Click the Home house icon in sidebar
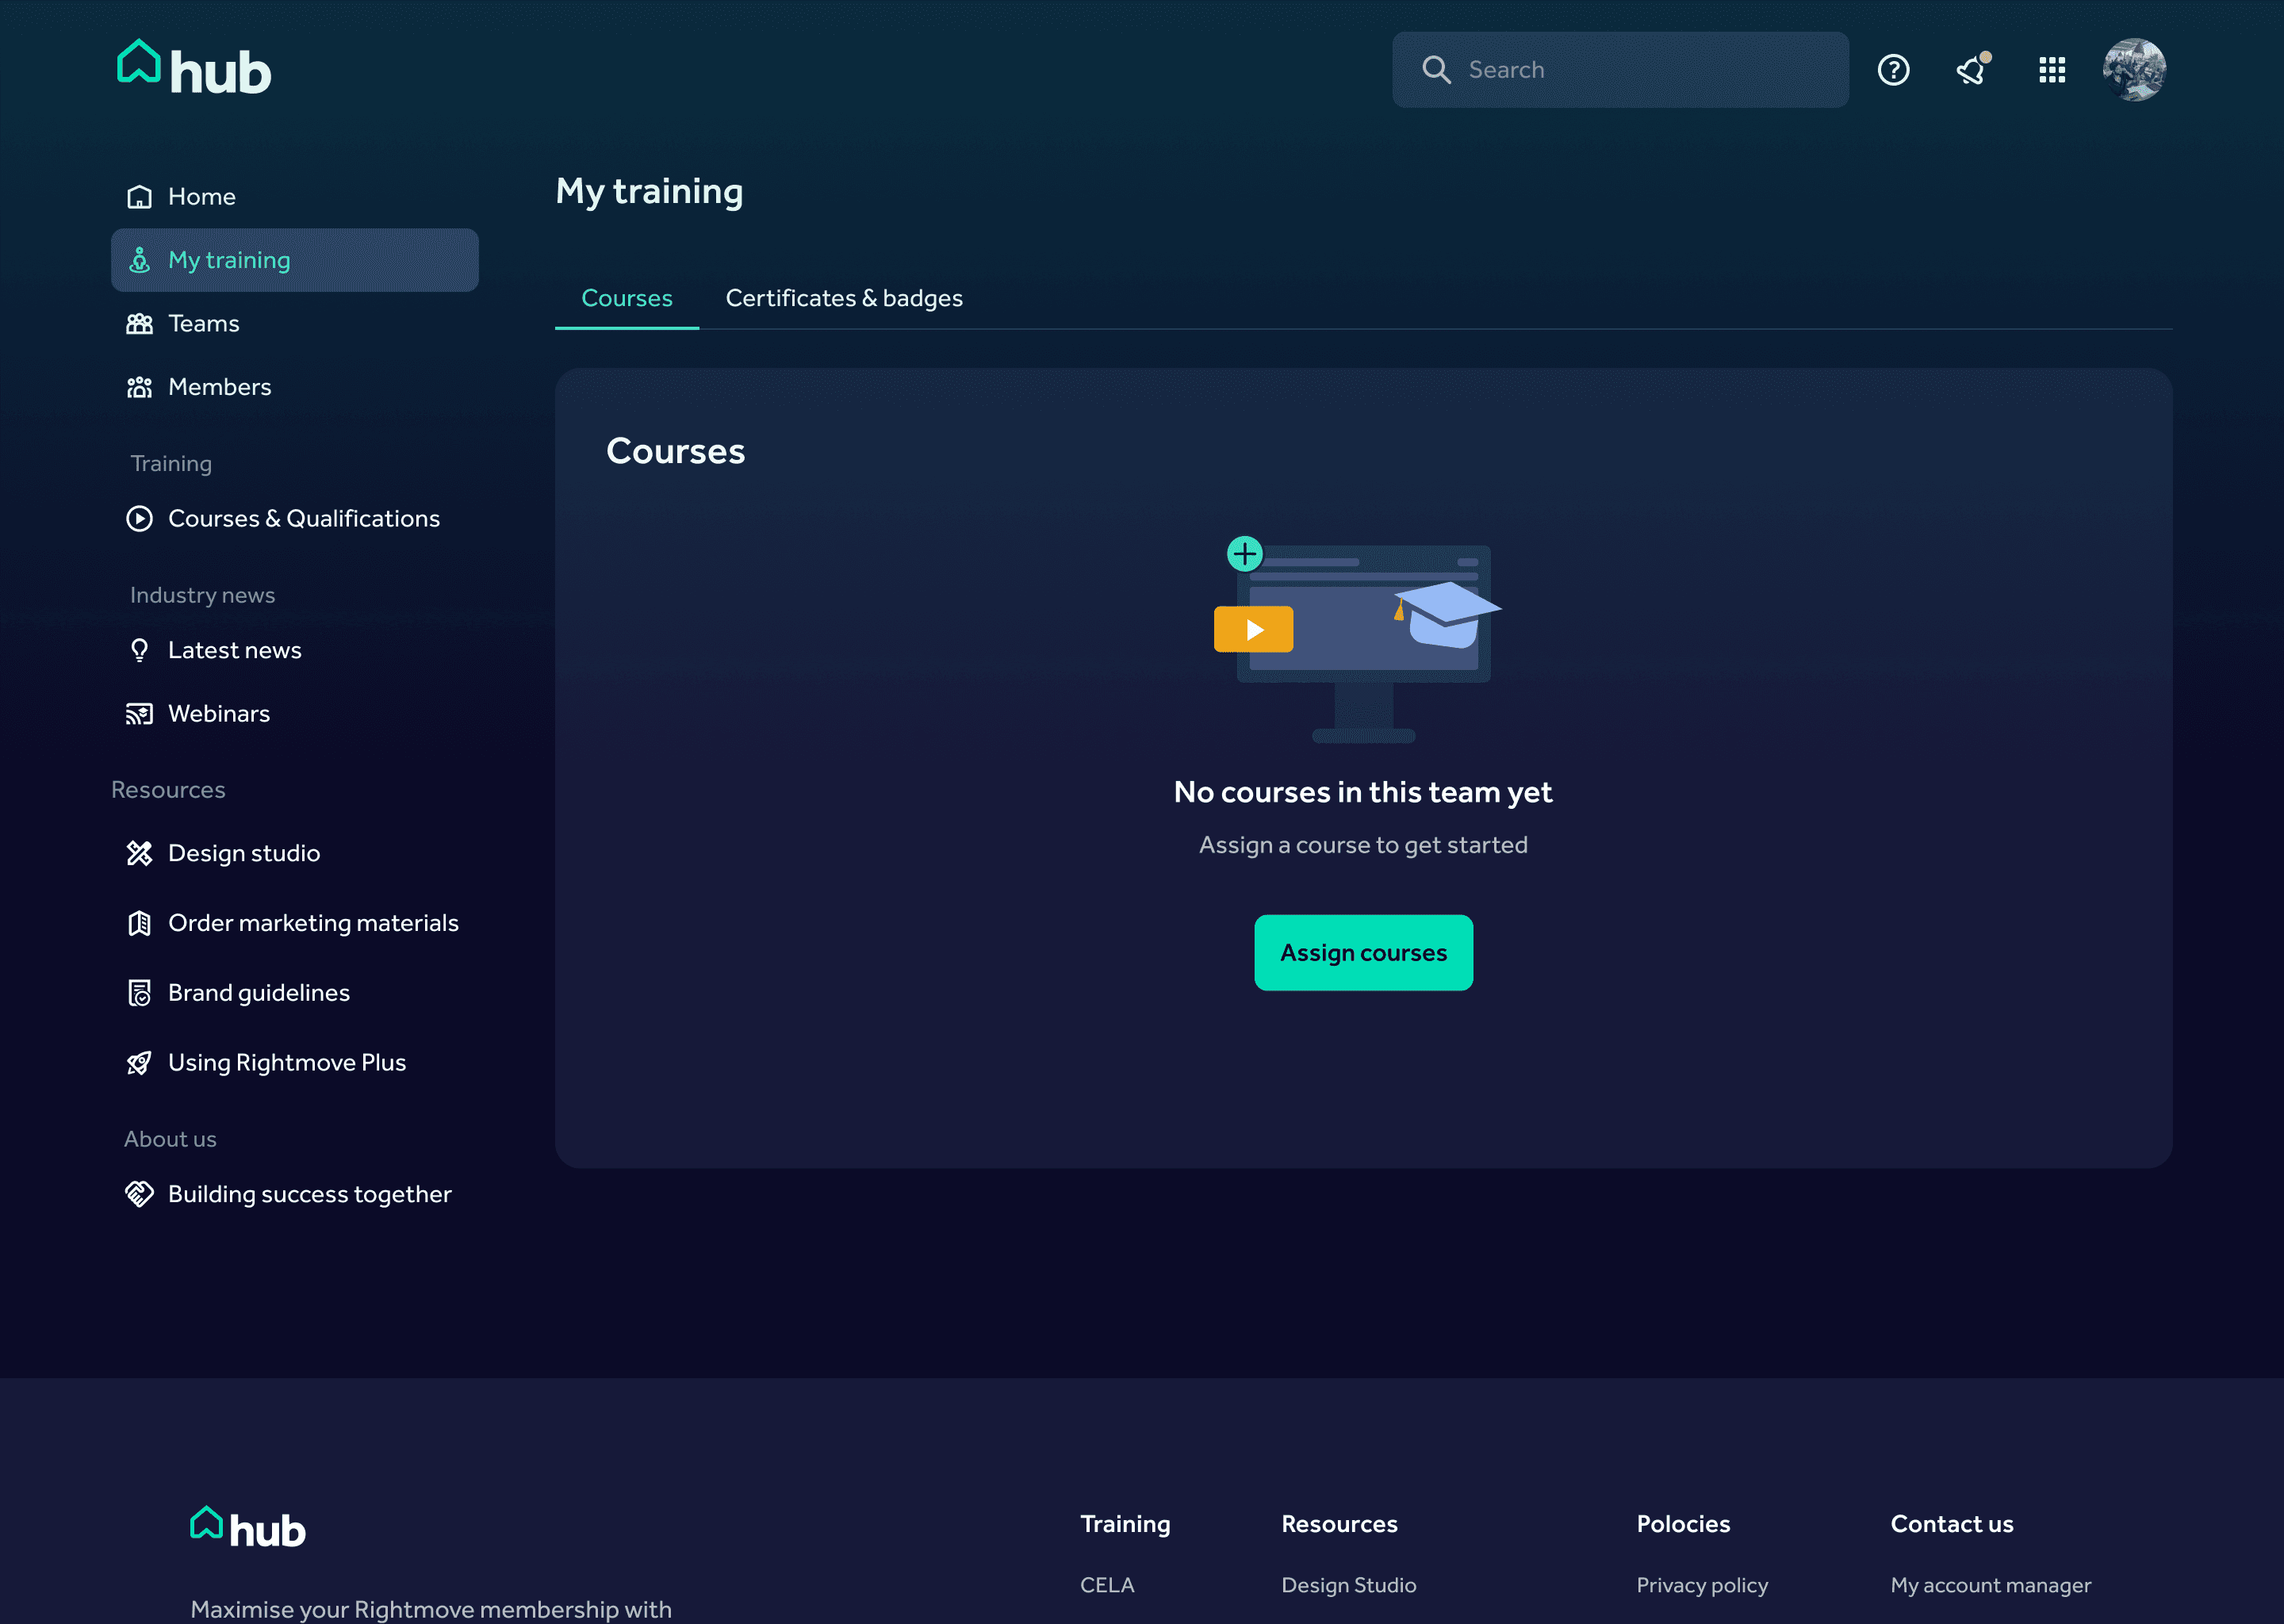Screen dimensions: 2284x1624 click(140, 197)
